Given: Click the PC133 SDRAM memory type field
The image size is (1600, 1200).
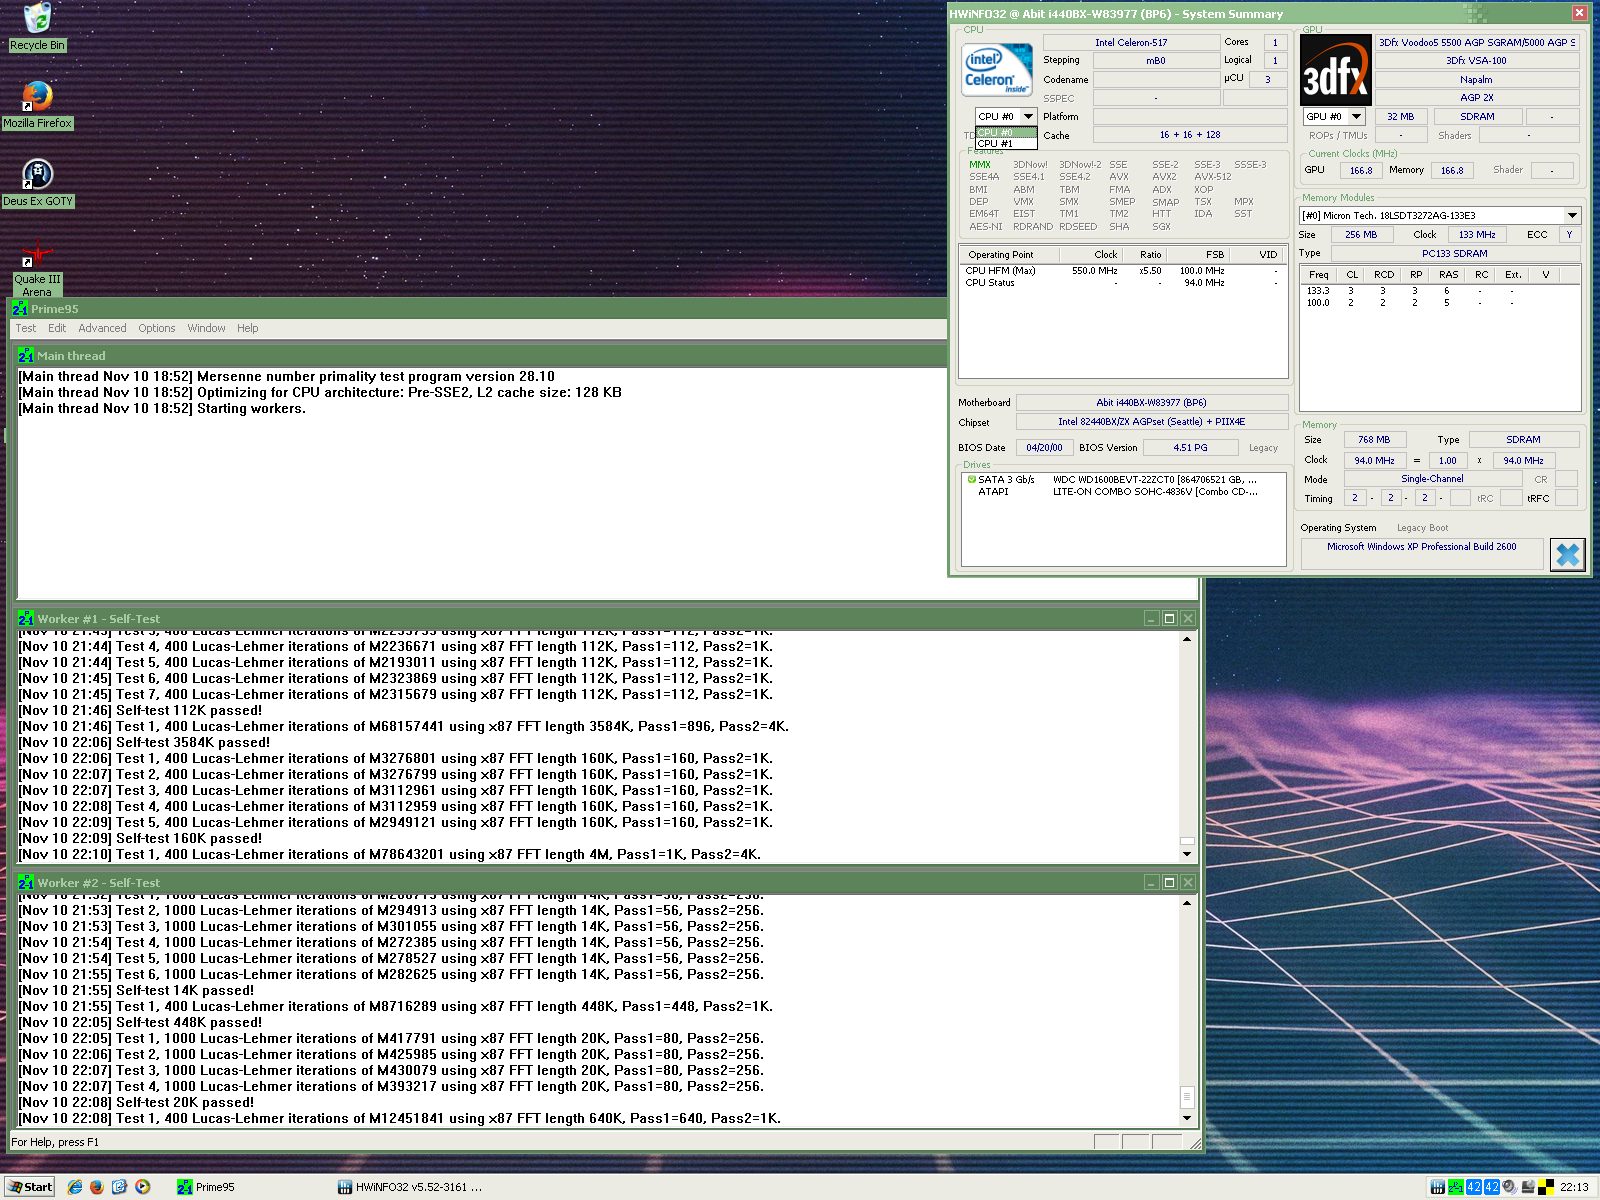Looking at the screenshot, I should pos(1455,254).
